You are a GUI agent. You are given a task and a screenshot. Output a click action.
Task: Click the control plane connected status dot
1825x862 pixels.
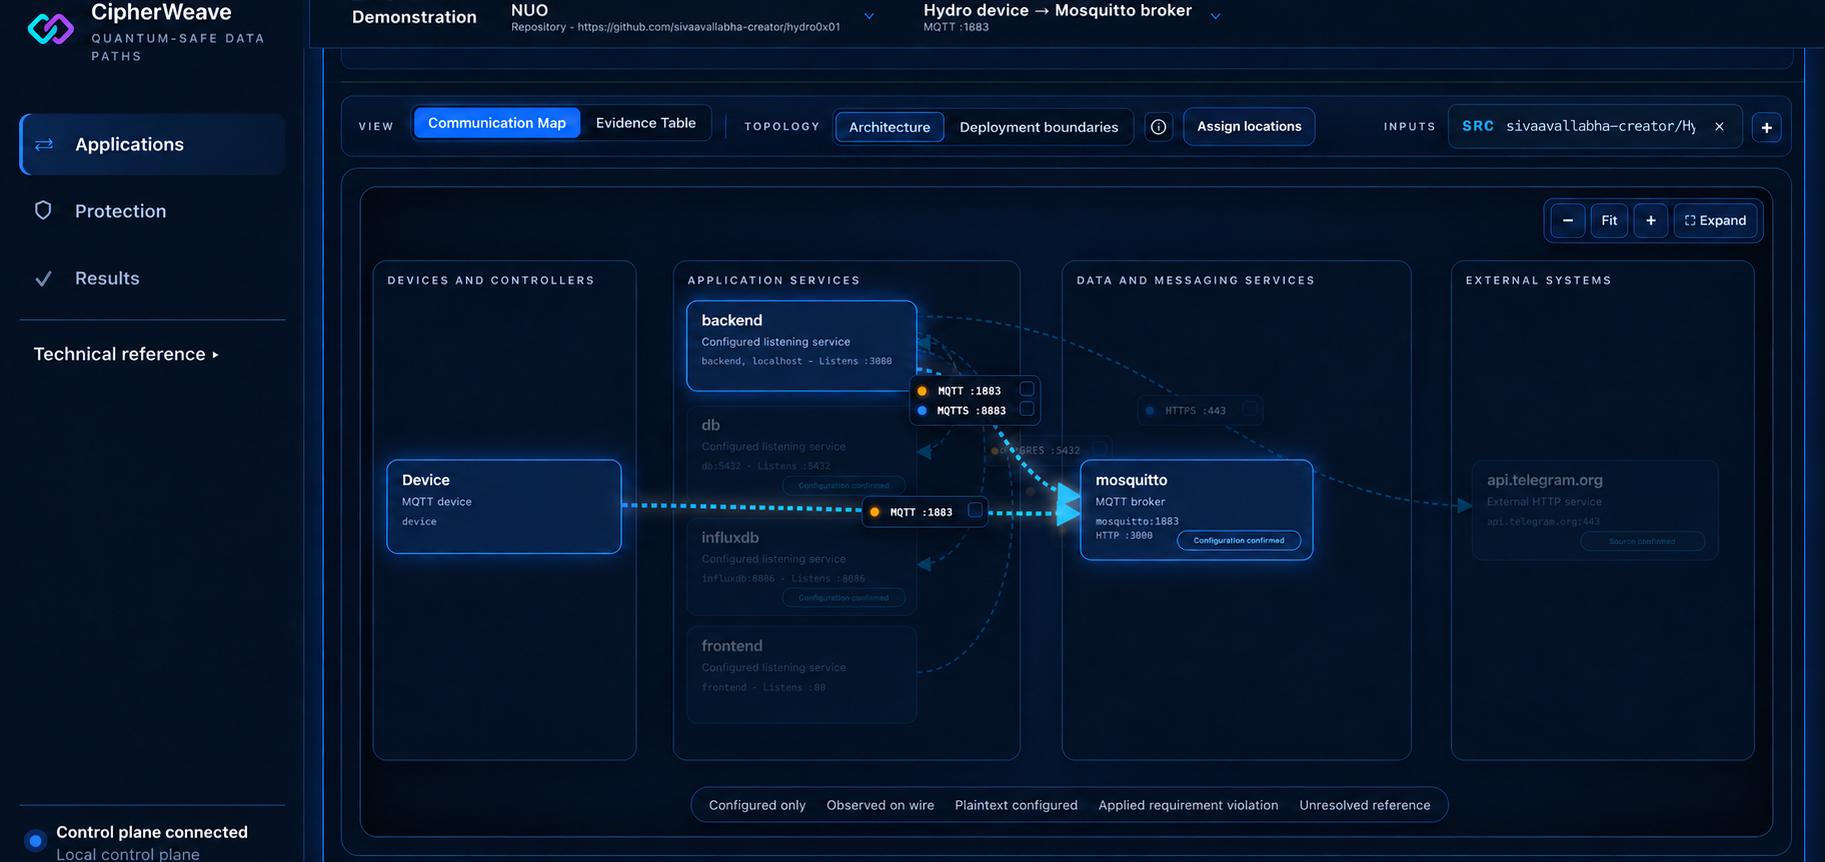click(36, 841)
